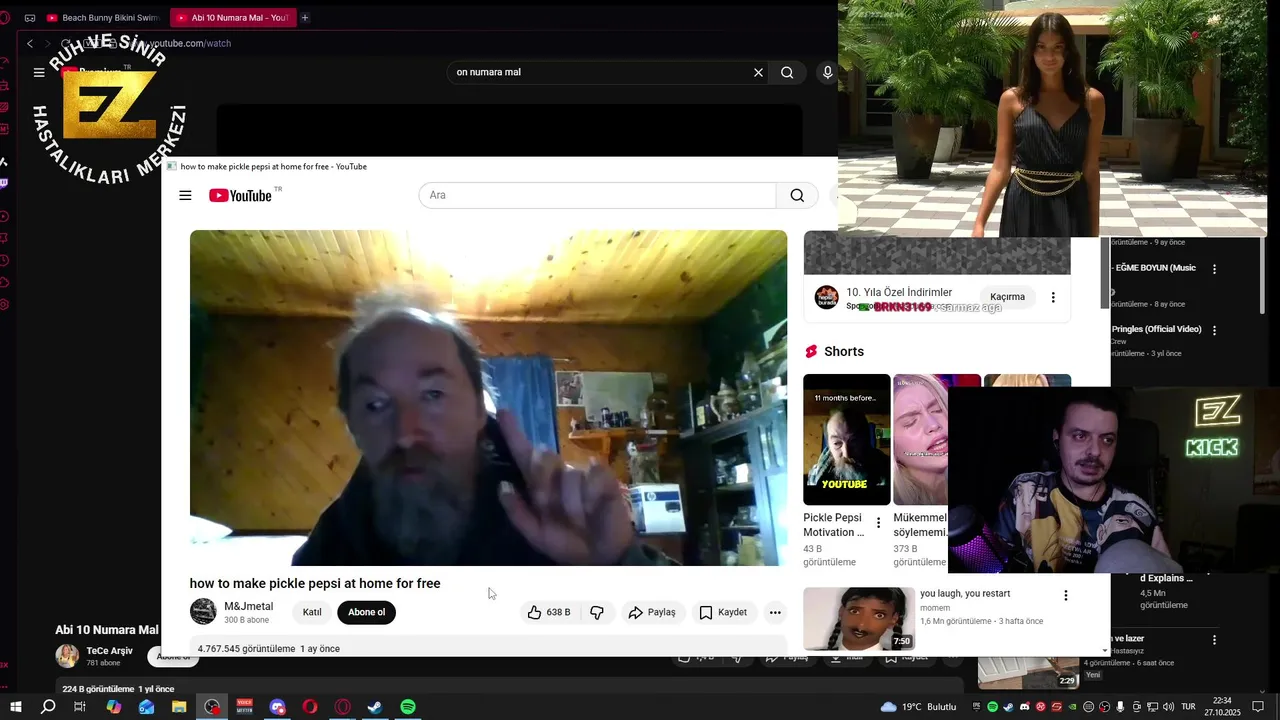Open Discord icon in system tray
Screen dimensions: 1280x720
pyautogui.click(x=1025, y=706)
